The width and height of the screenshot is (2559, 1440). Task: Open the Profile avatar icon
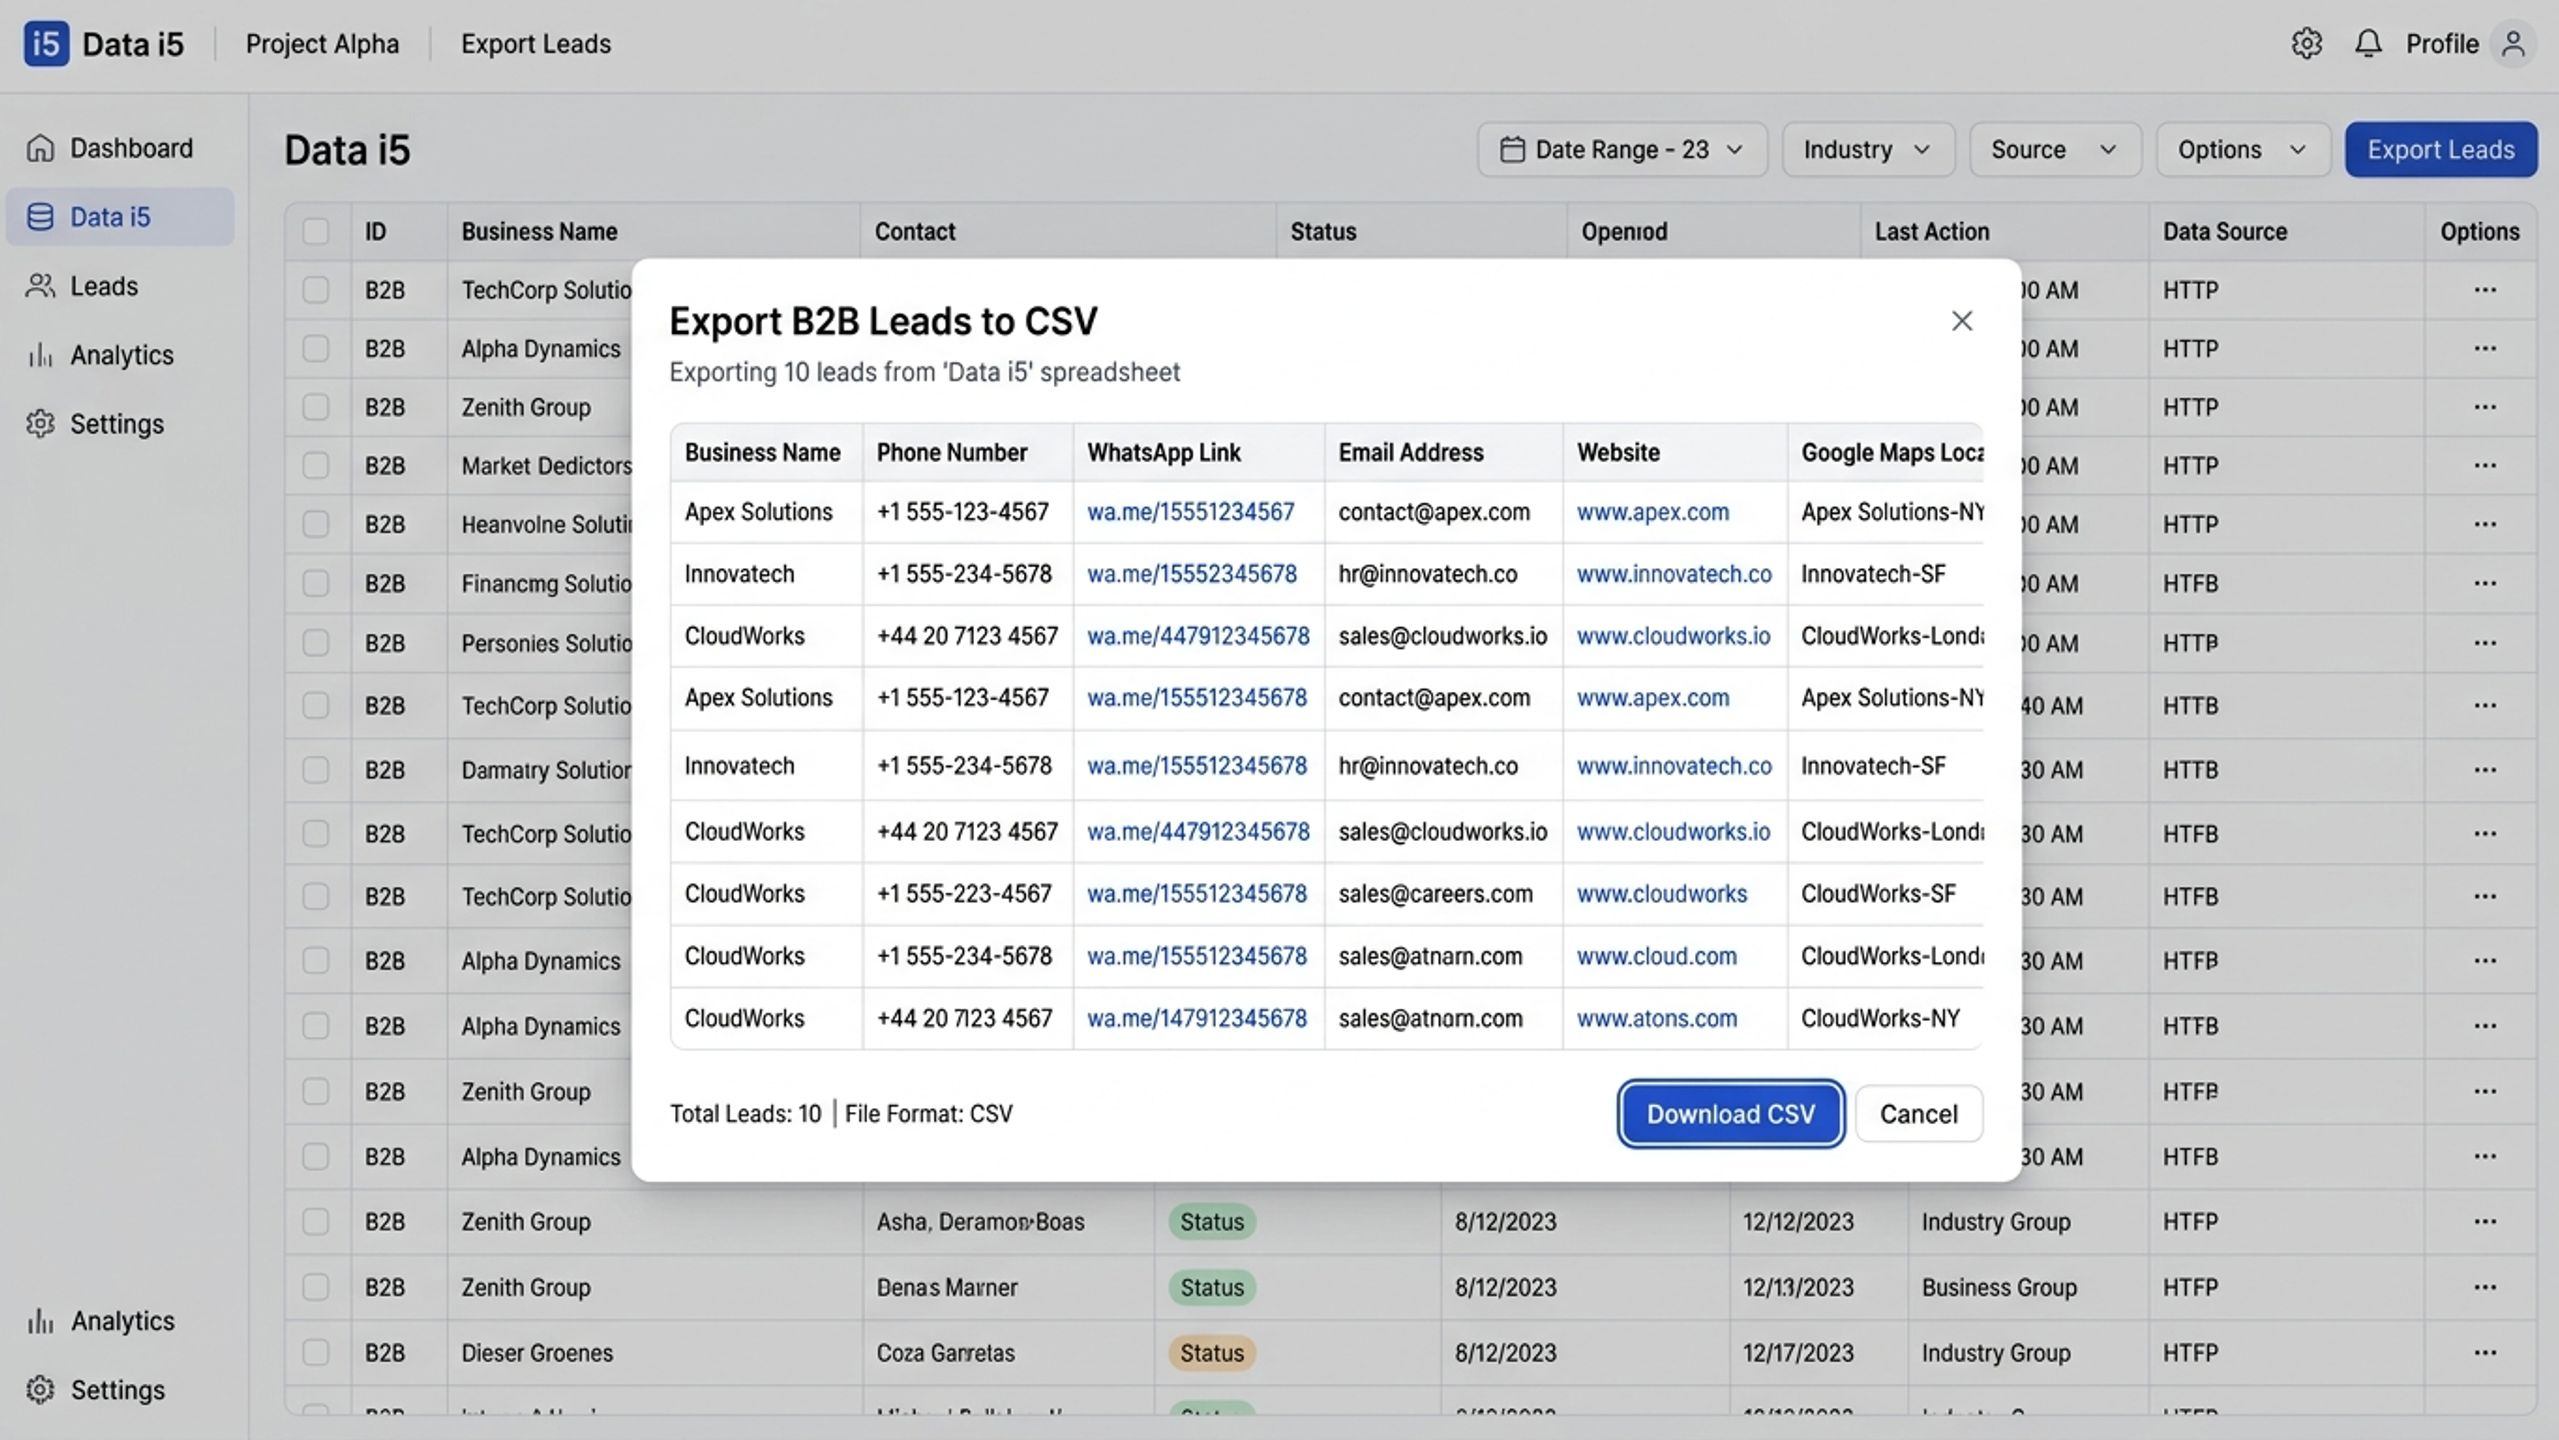point(2512,44)
